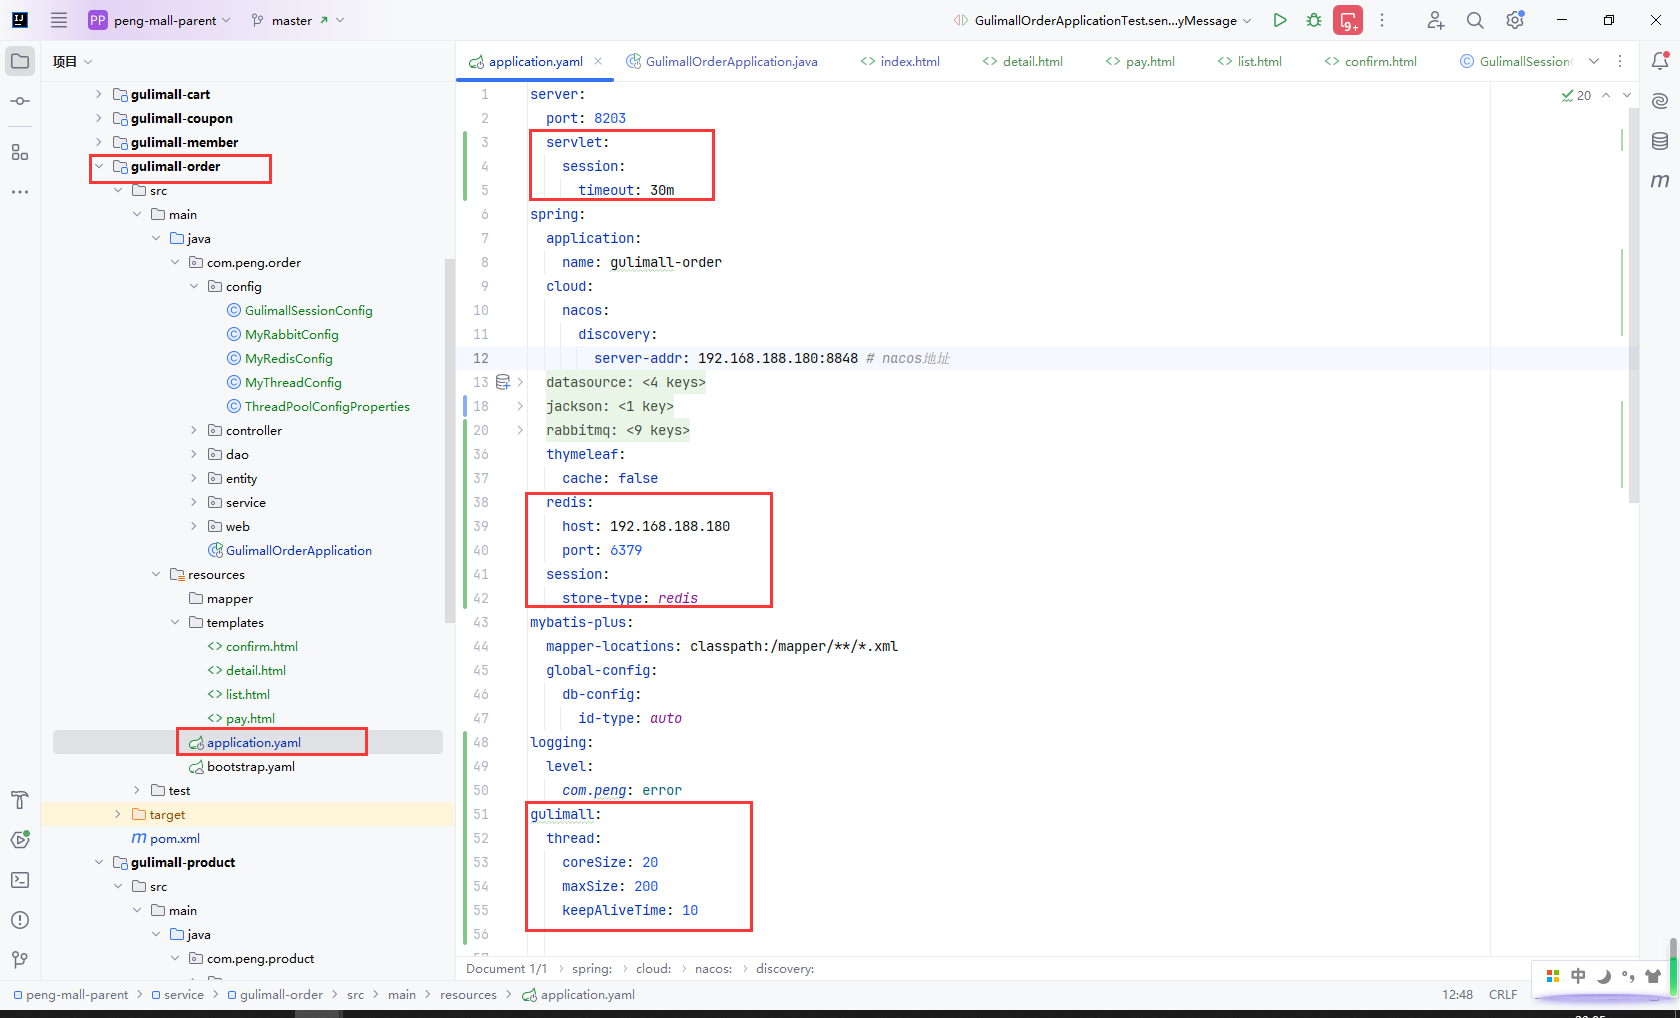Open the master branch dropdown
Screen dimensions: 1680x1018
(x=297, y=20)
